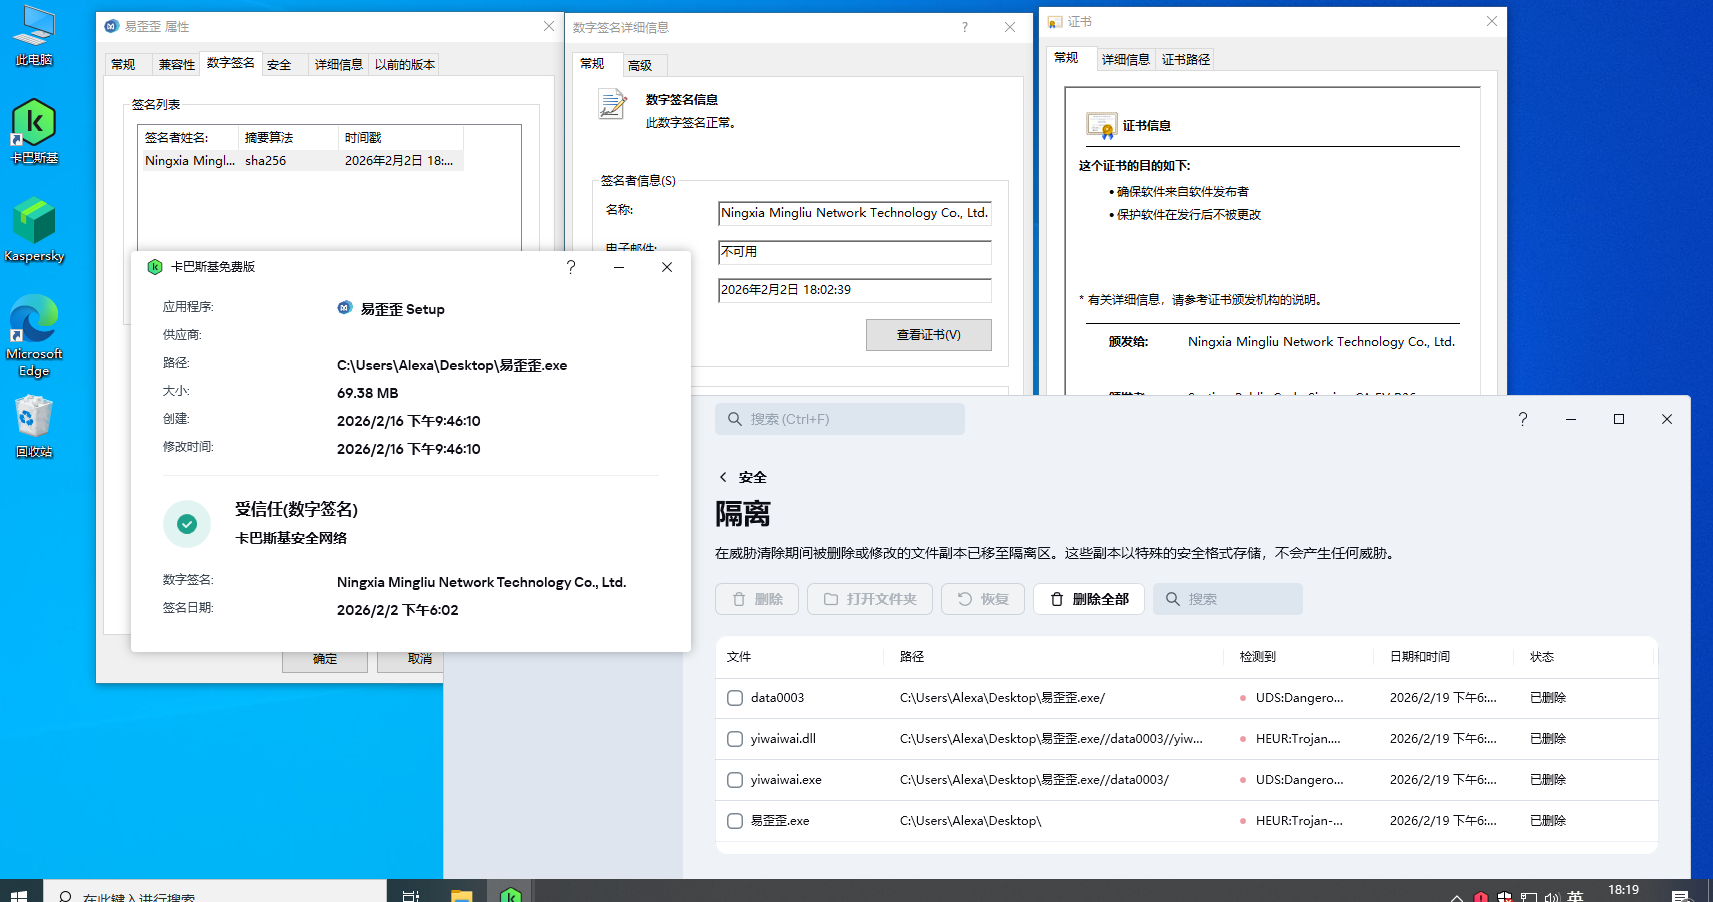Click the 名称 signer name field
The width and height of the screenshot is (1713, 902).
coord(855,213)
